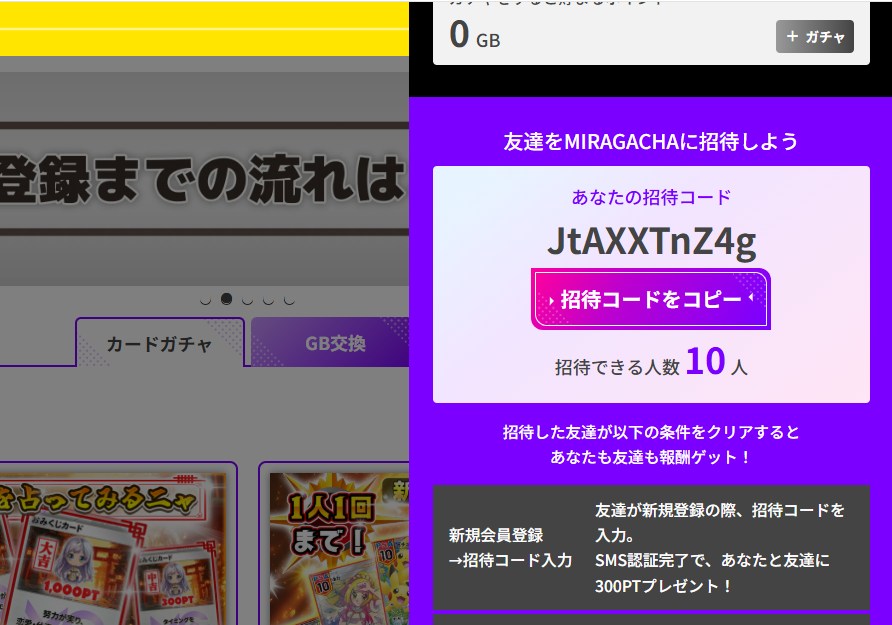Copy invite code with 招待コードをコピー button
Screen dimensions: 892x625
[651, 299]
